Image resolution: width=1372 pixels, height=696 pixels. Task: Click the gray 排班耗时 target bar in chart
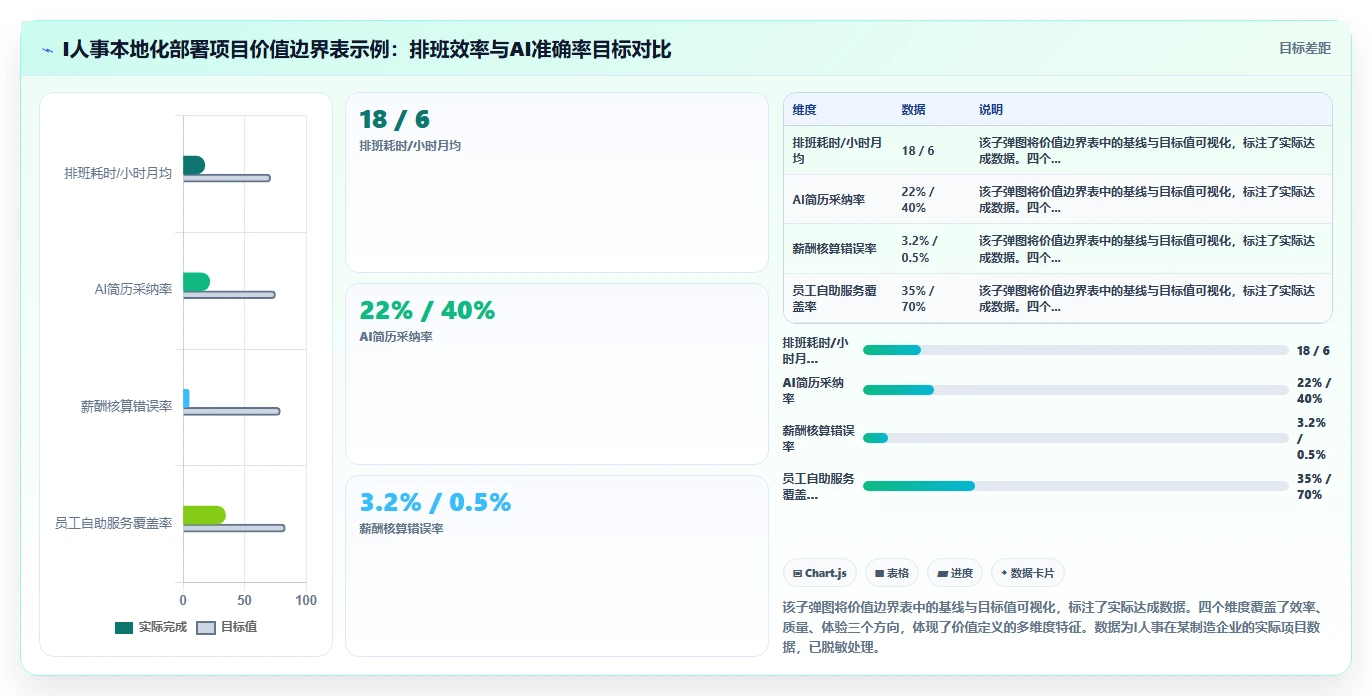(226, 178)
